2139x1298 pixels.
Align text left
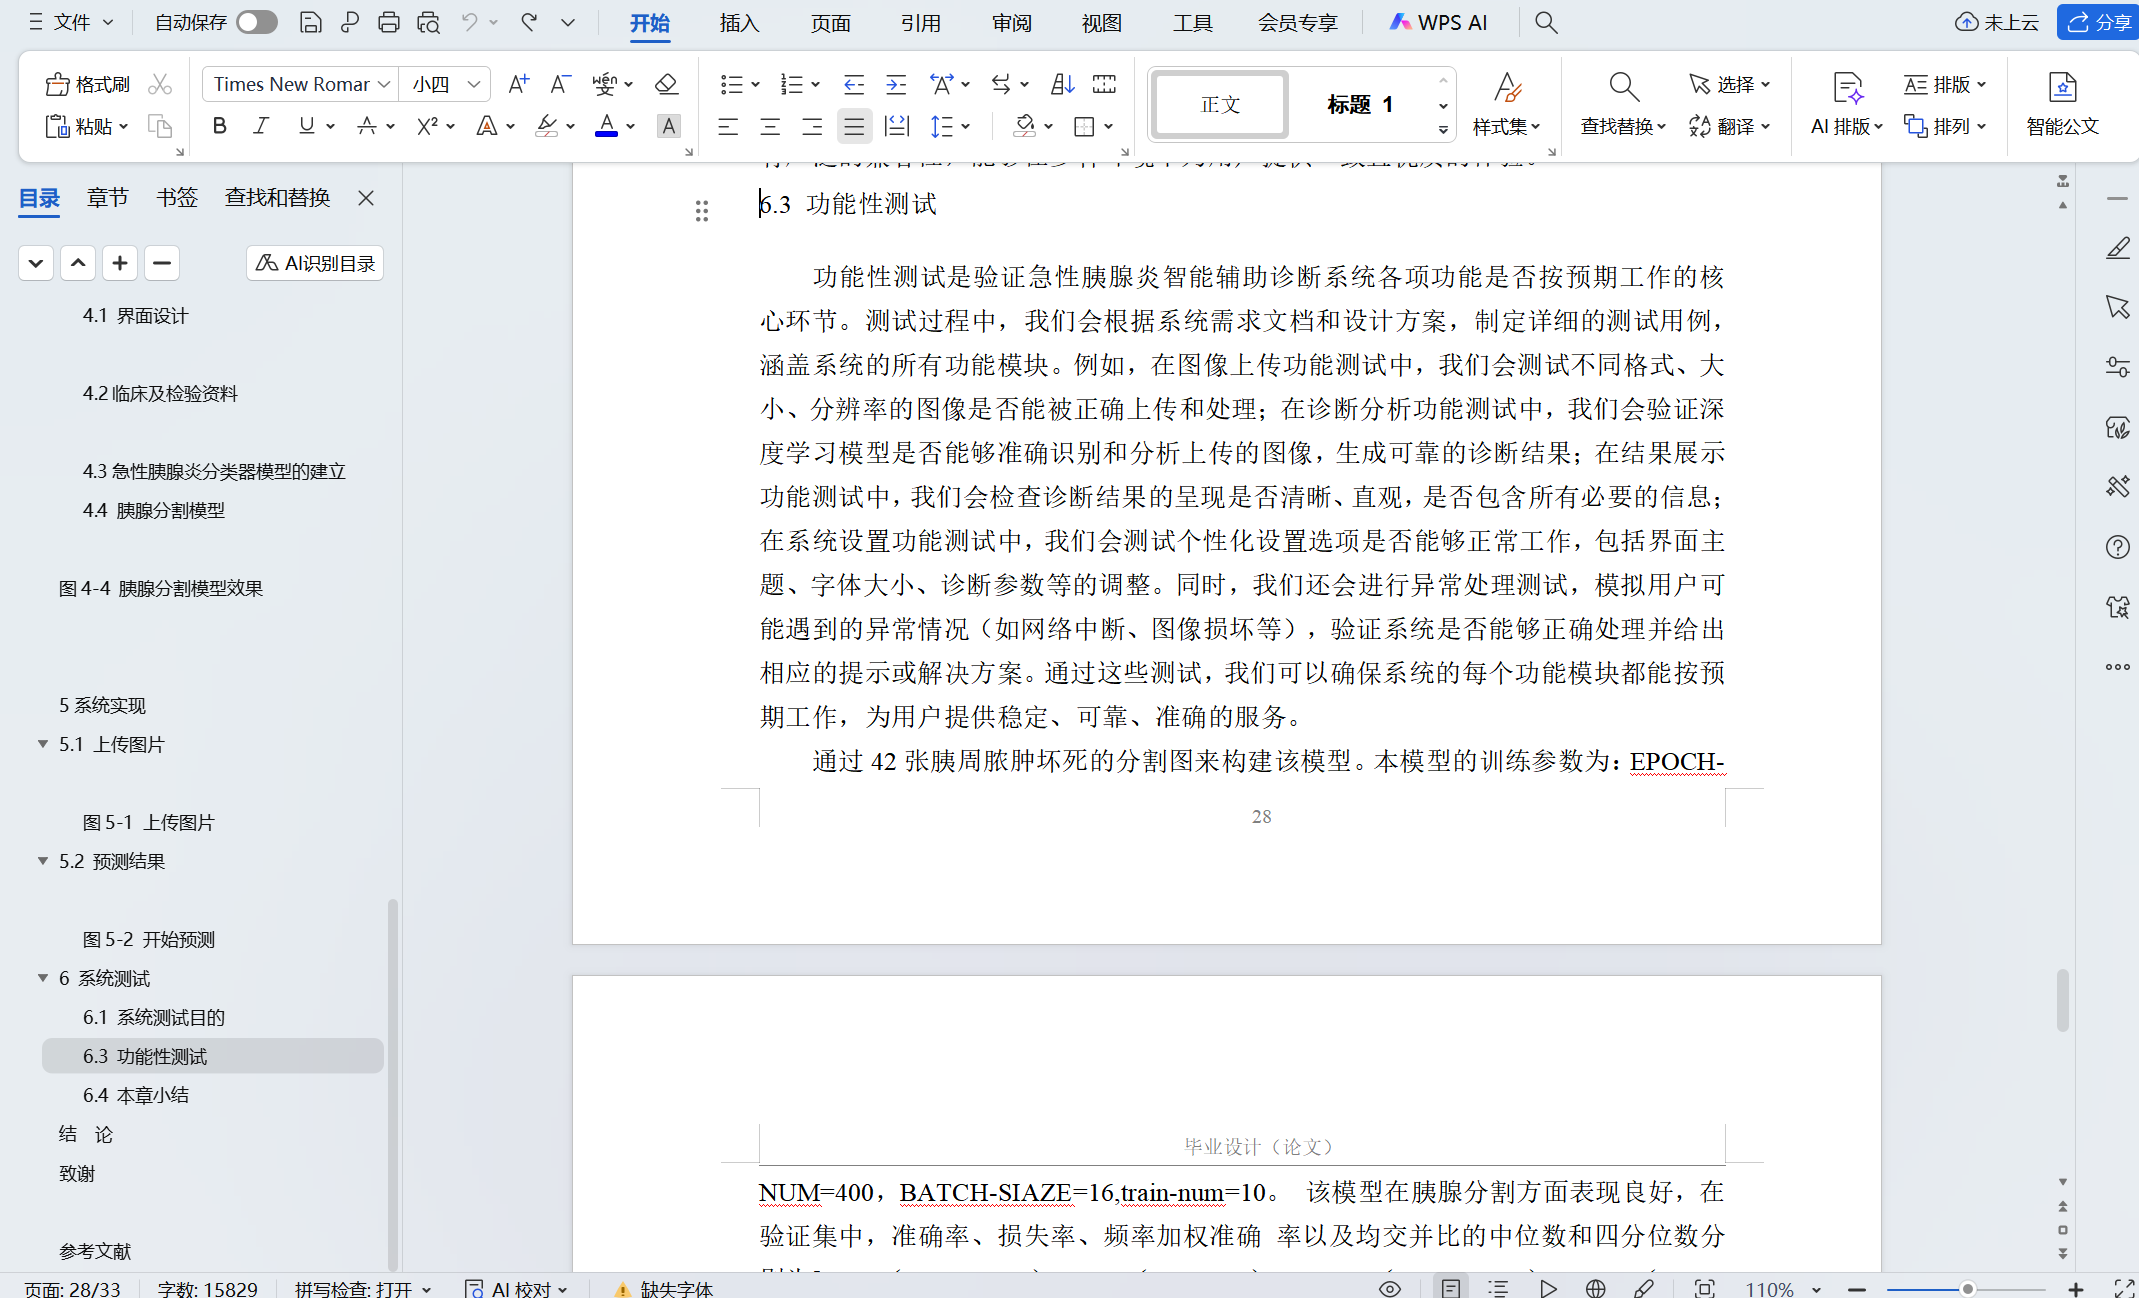[x=727, y=126]
